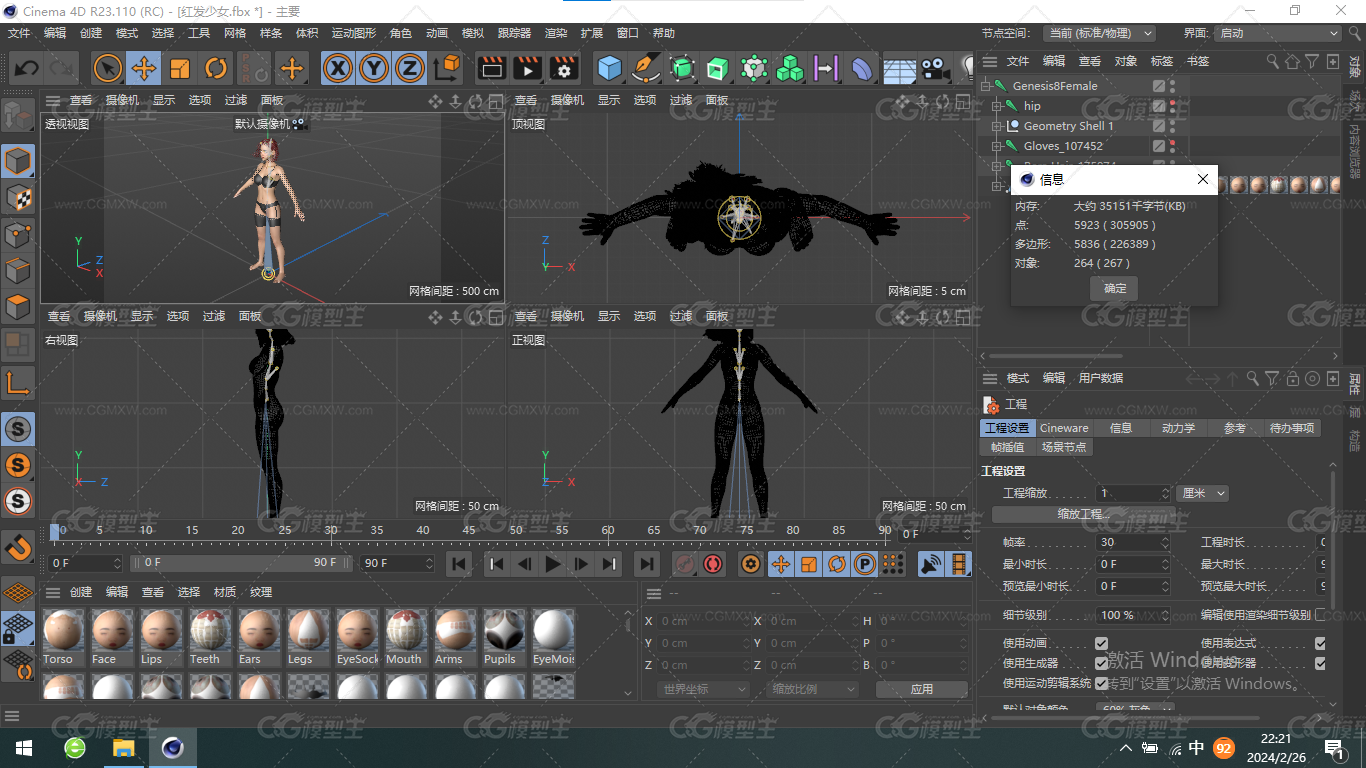The width and height of the screenshot is (1366, 768).
Task: Open Render Settings clapperboard gear icon
Action: click(x=564, y=69)
